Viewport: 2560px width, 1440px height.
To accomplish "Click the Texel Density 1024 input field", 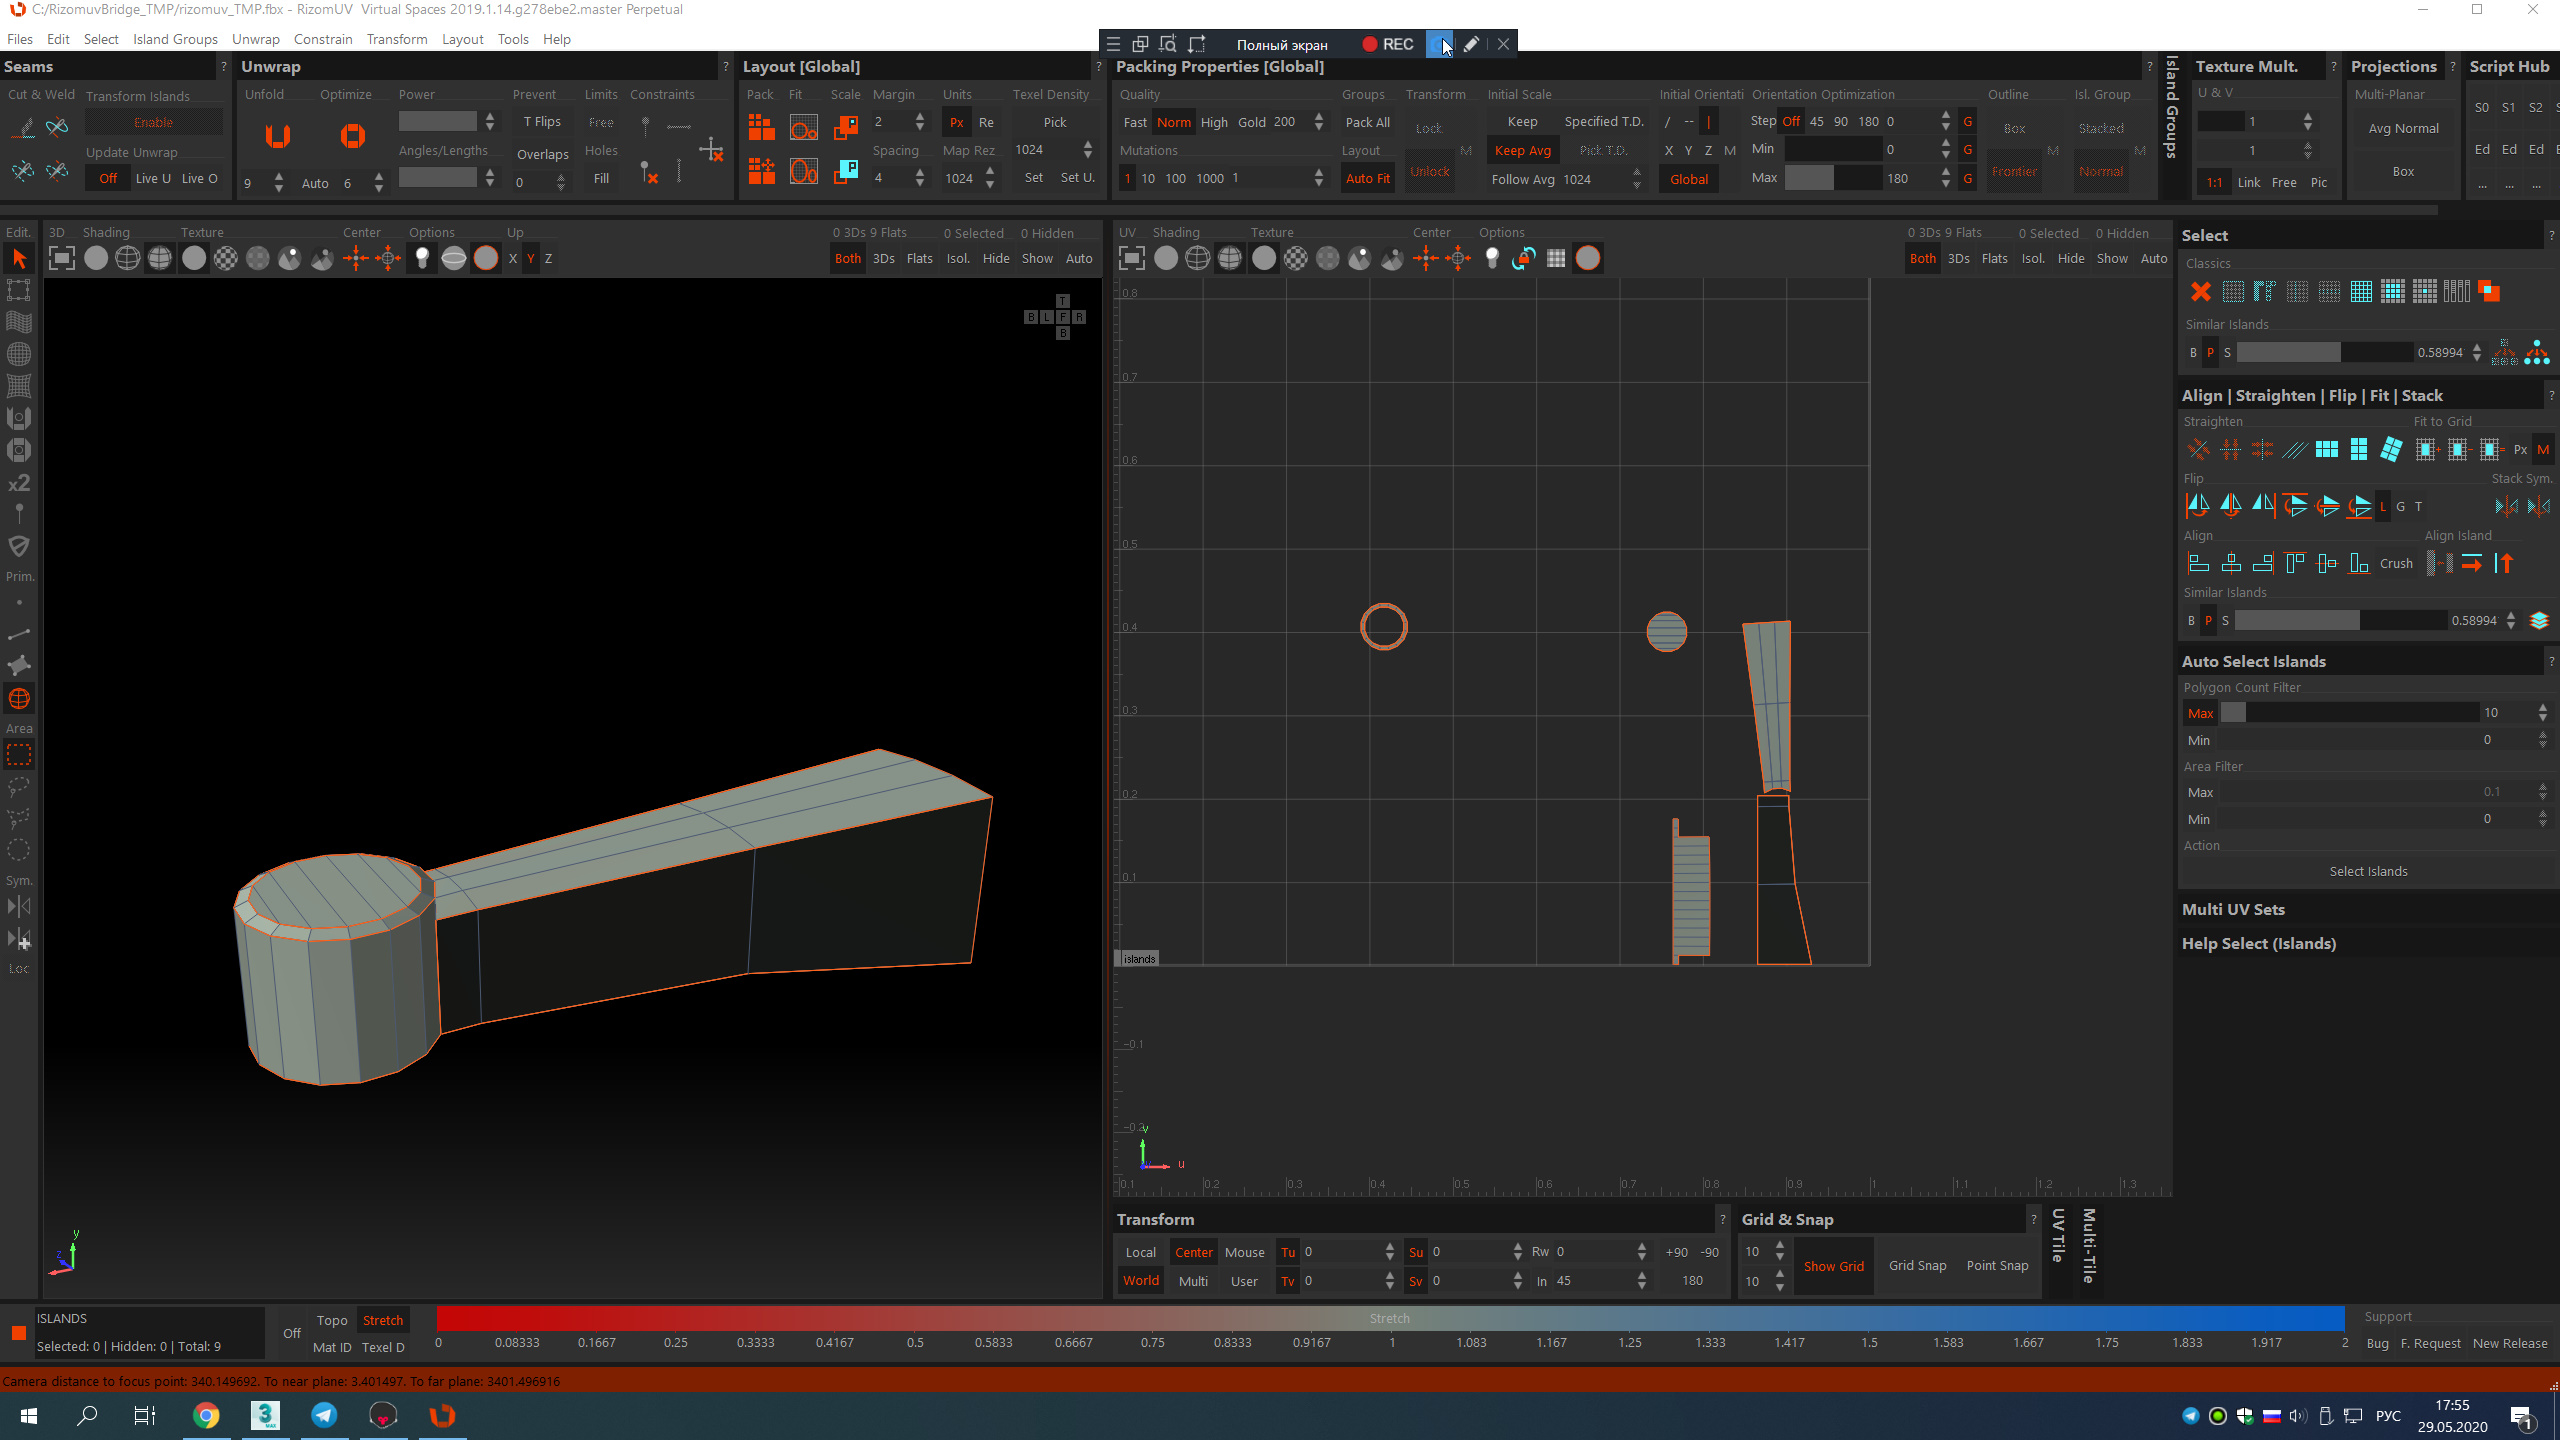I will 1046,150.
